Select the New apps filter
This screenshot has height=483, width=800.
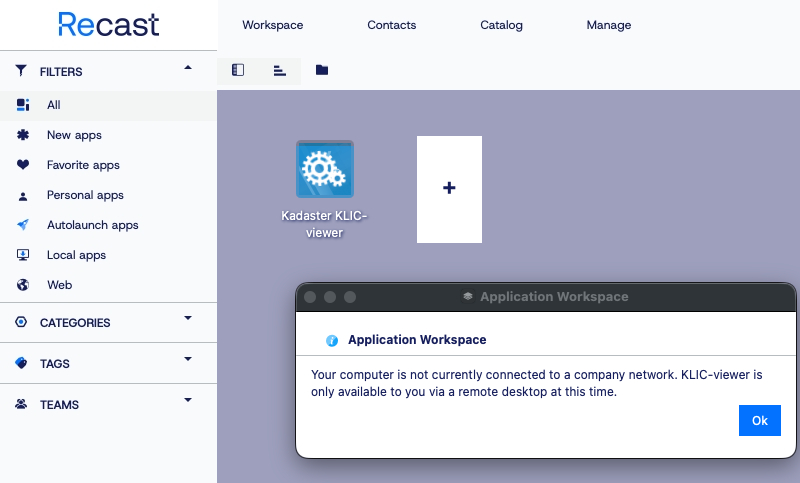pyautogui.click(x=74, y=135)
